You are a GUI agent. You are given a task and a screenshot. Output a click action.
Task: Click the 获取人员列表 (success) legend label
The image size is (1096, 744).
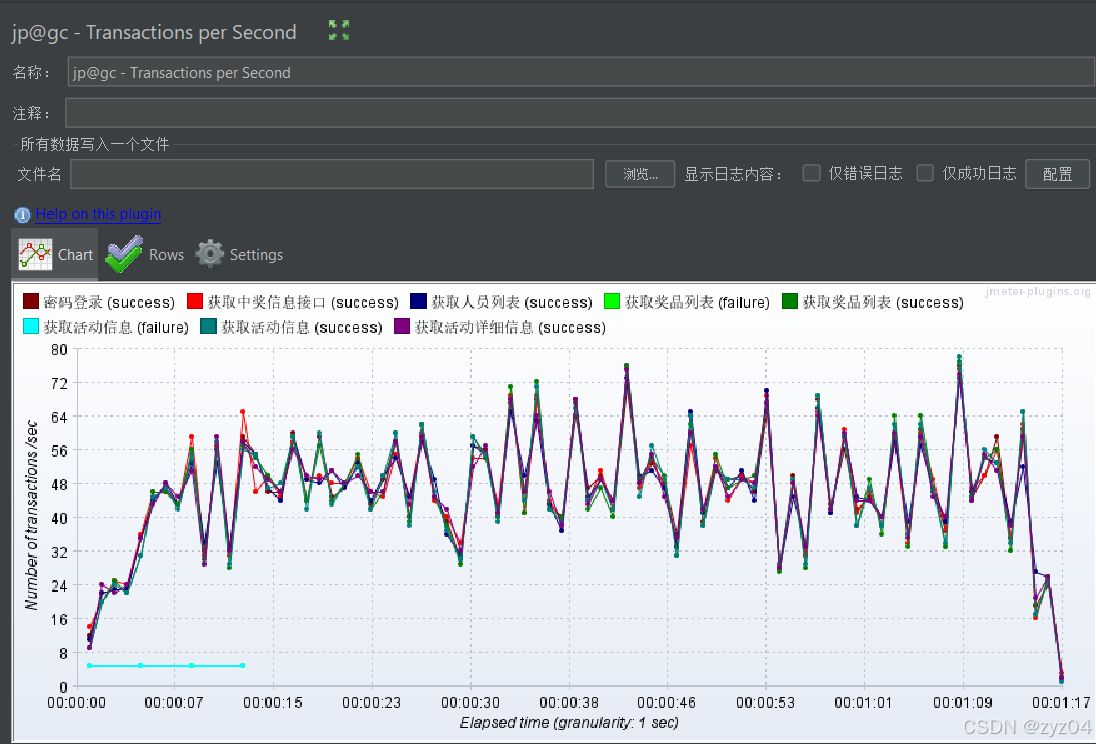click(512, 302)
